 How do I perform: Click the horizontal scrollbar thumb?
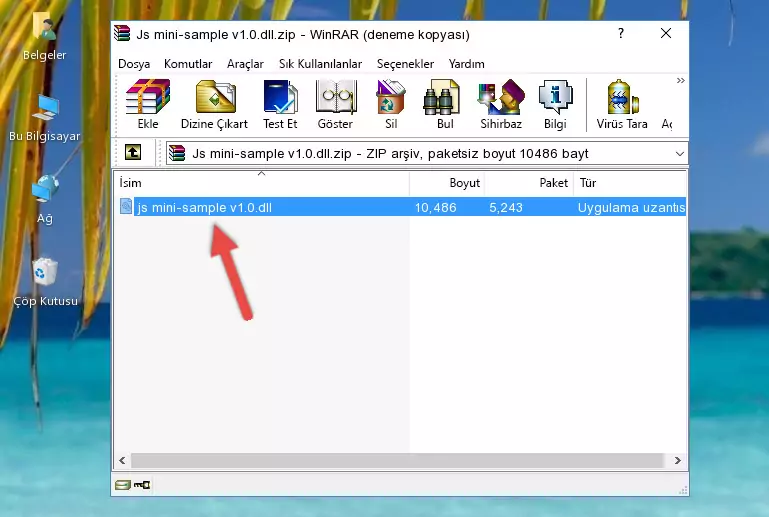pyautogui.click(x=397, y=460)
